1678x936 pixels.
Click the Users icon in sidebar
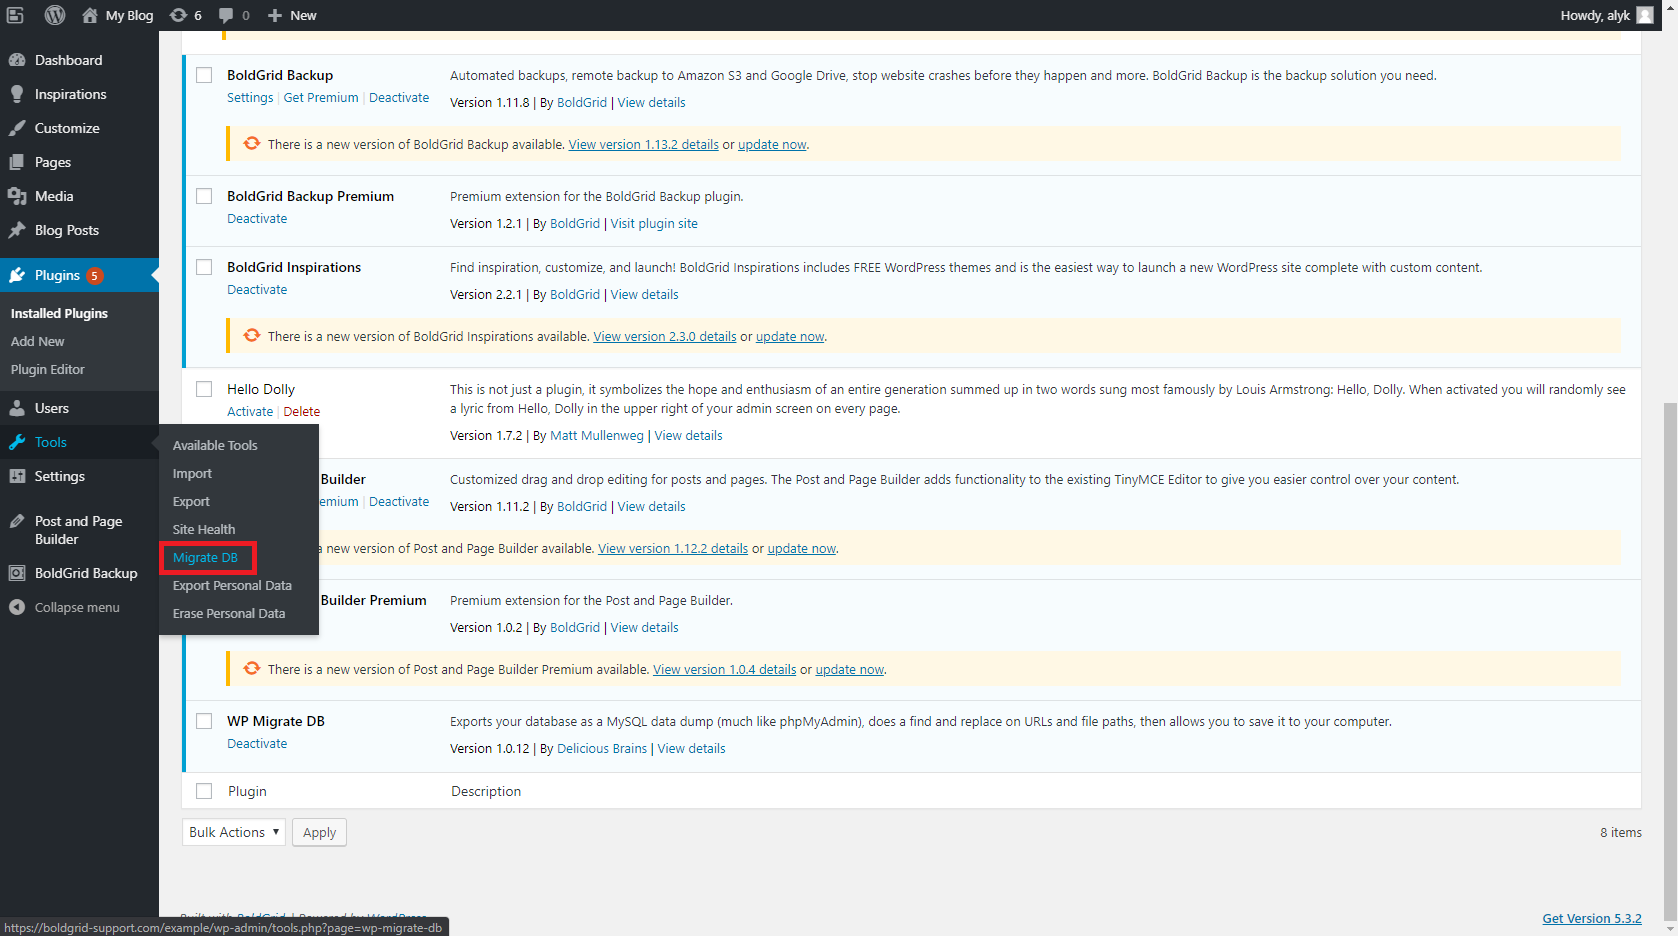[x=17, y=408]
